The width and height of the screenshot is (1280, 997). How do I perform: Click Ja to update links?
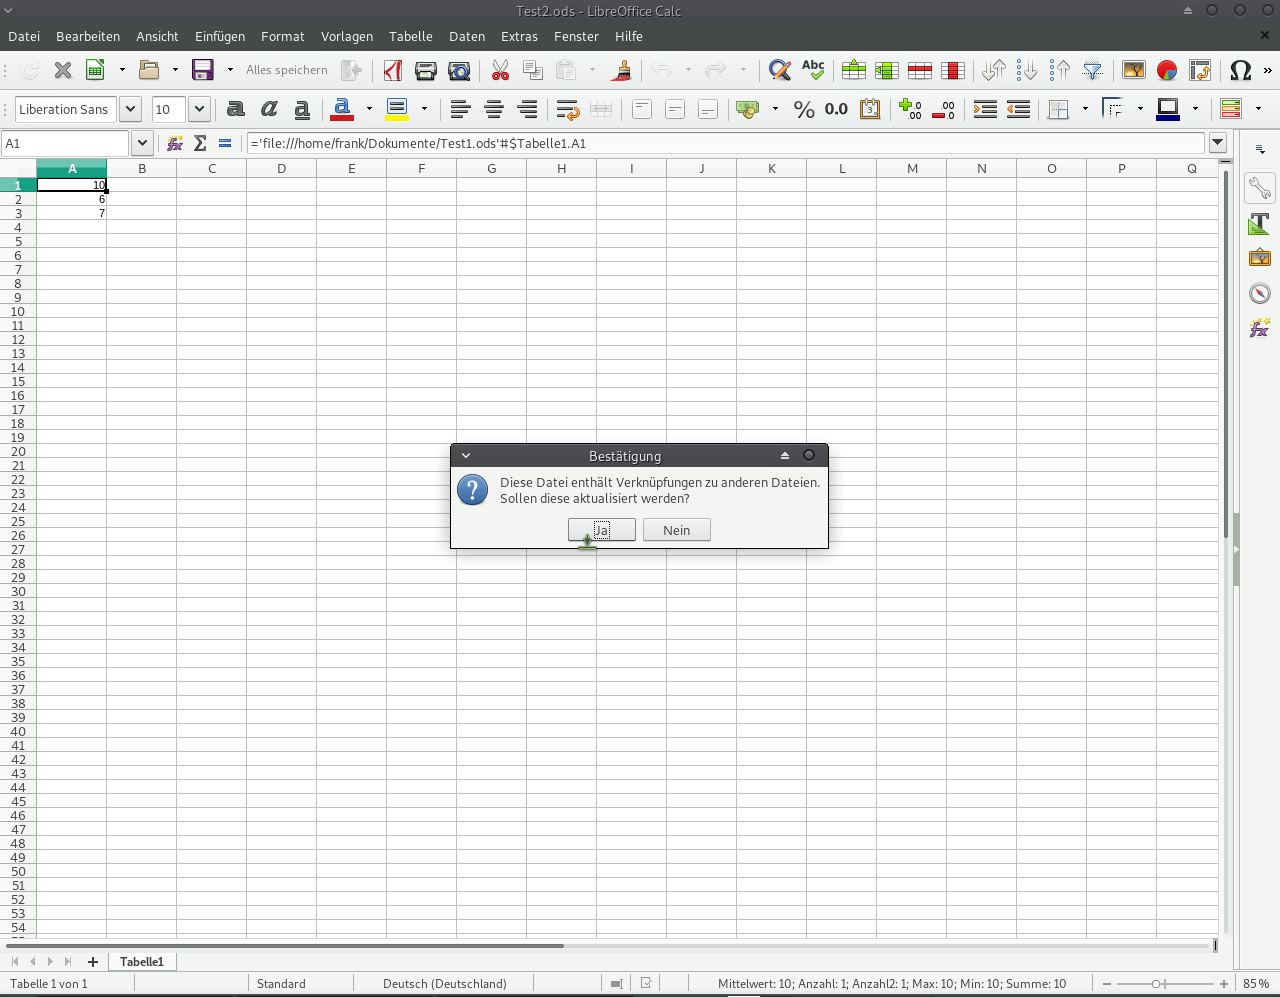[602, 530]
